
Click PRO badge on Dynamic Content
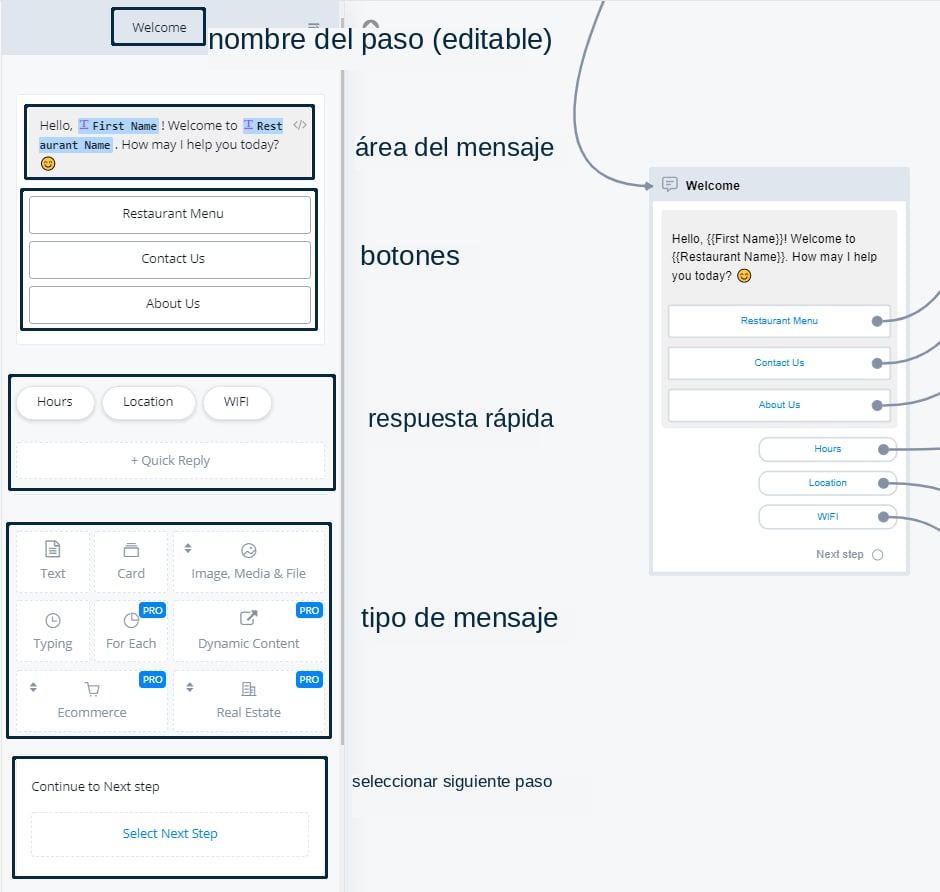pos(309,610)
